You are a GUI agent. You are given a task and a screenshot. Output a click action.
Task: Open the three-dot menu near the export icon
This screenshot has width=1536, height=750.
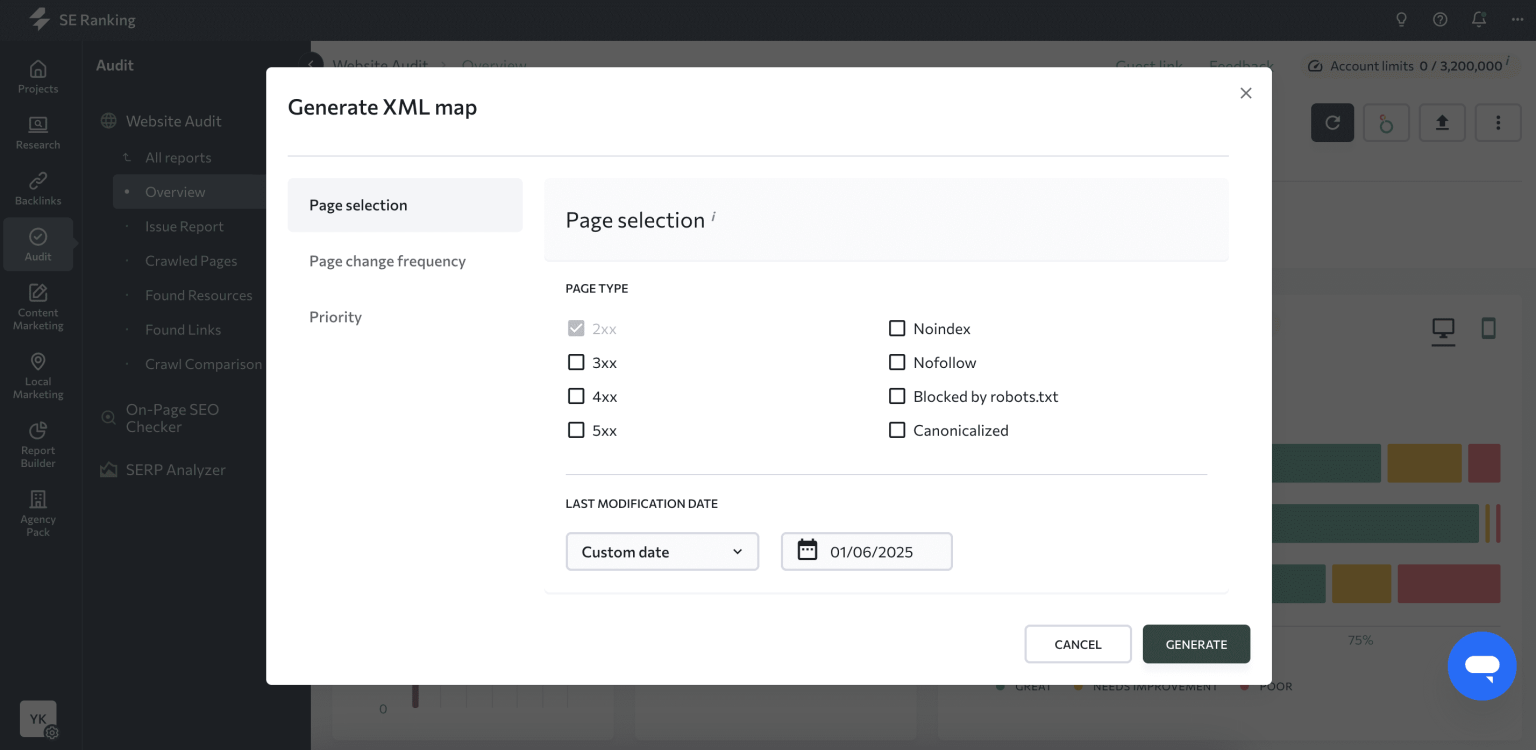click(x=1498, y=122)
